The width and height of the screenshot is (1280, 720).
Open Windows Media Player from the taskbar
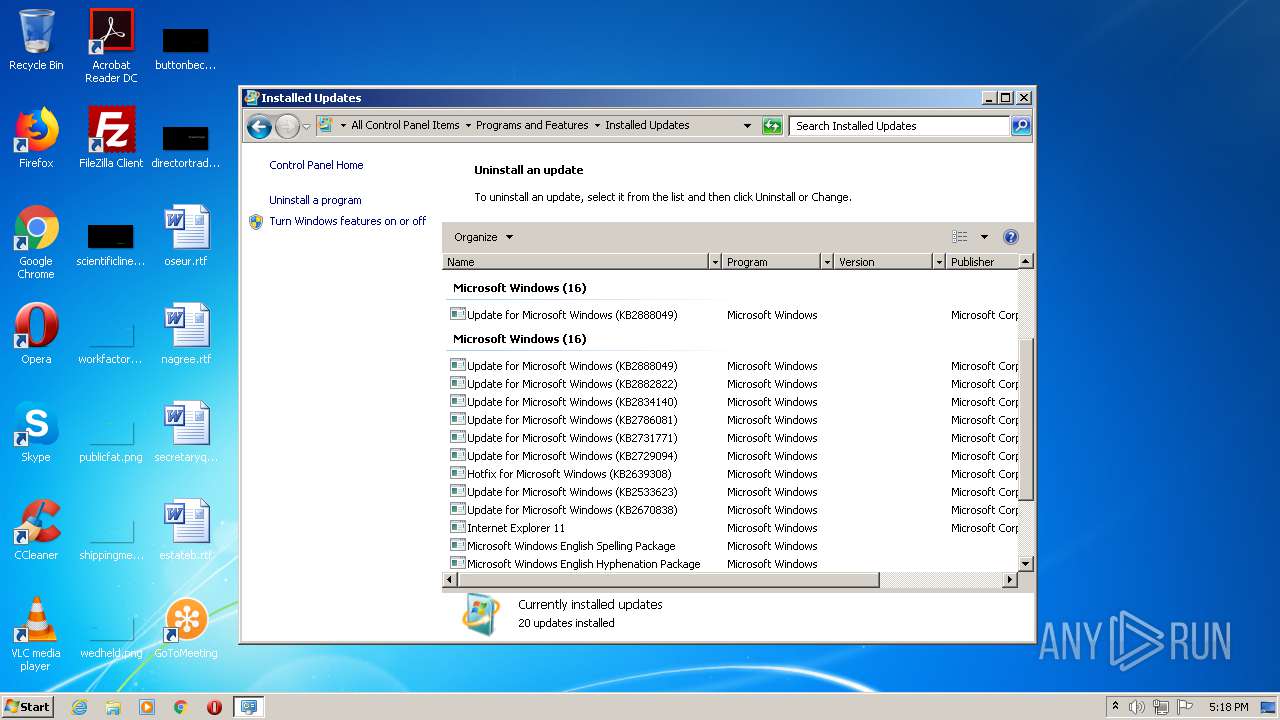[147, 707]
